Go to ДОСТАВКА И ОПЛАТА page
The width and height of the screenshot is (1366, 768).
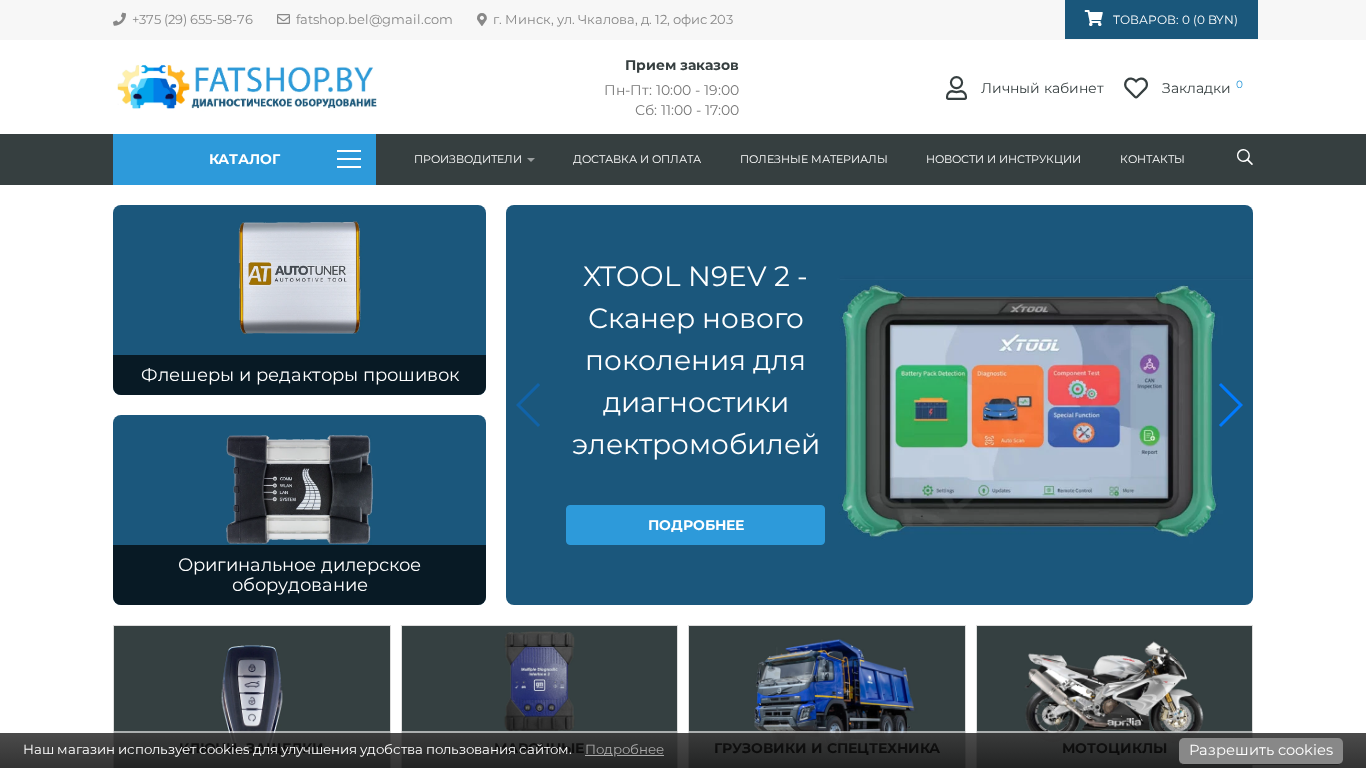pos(637,159)
